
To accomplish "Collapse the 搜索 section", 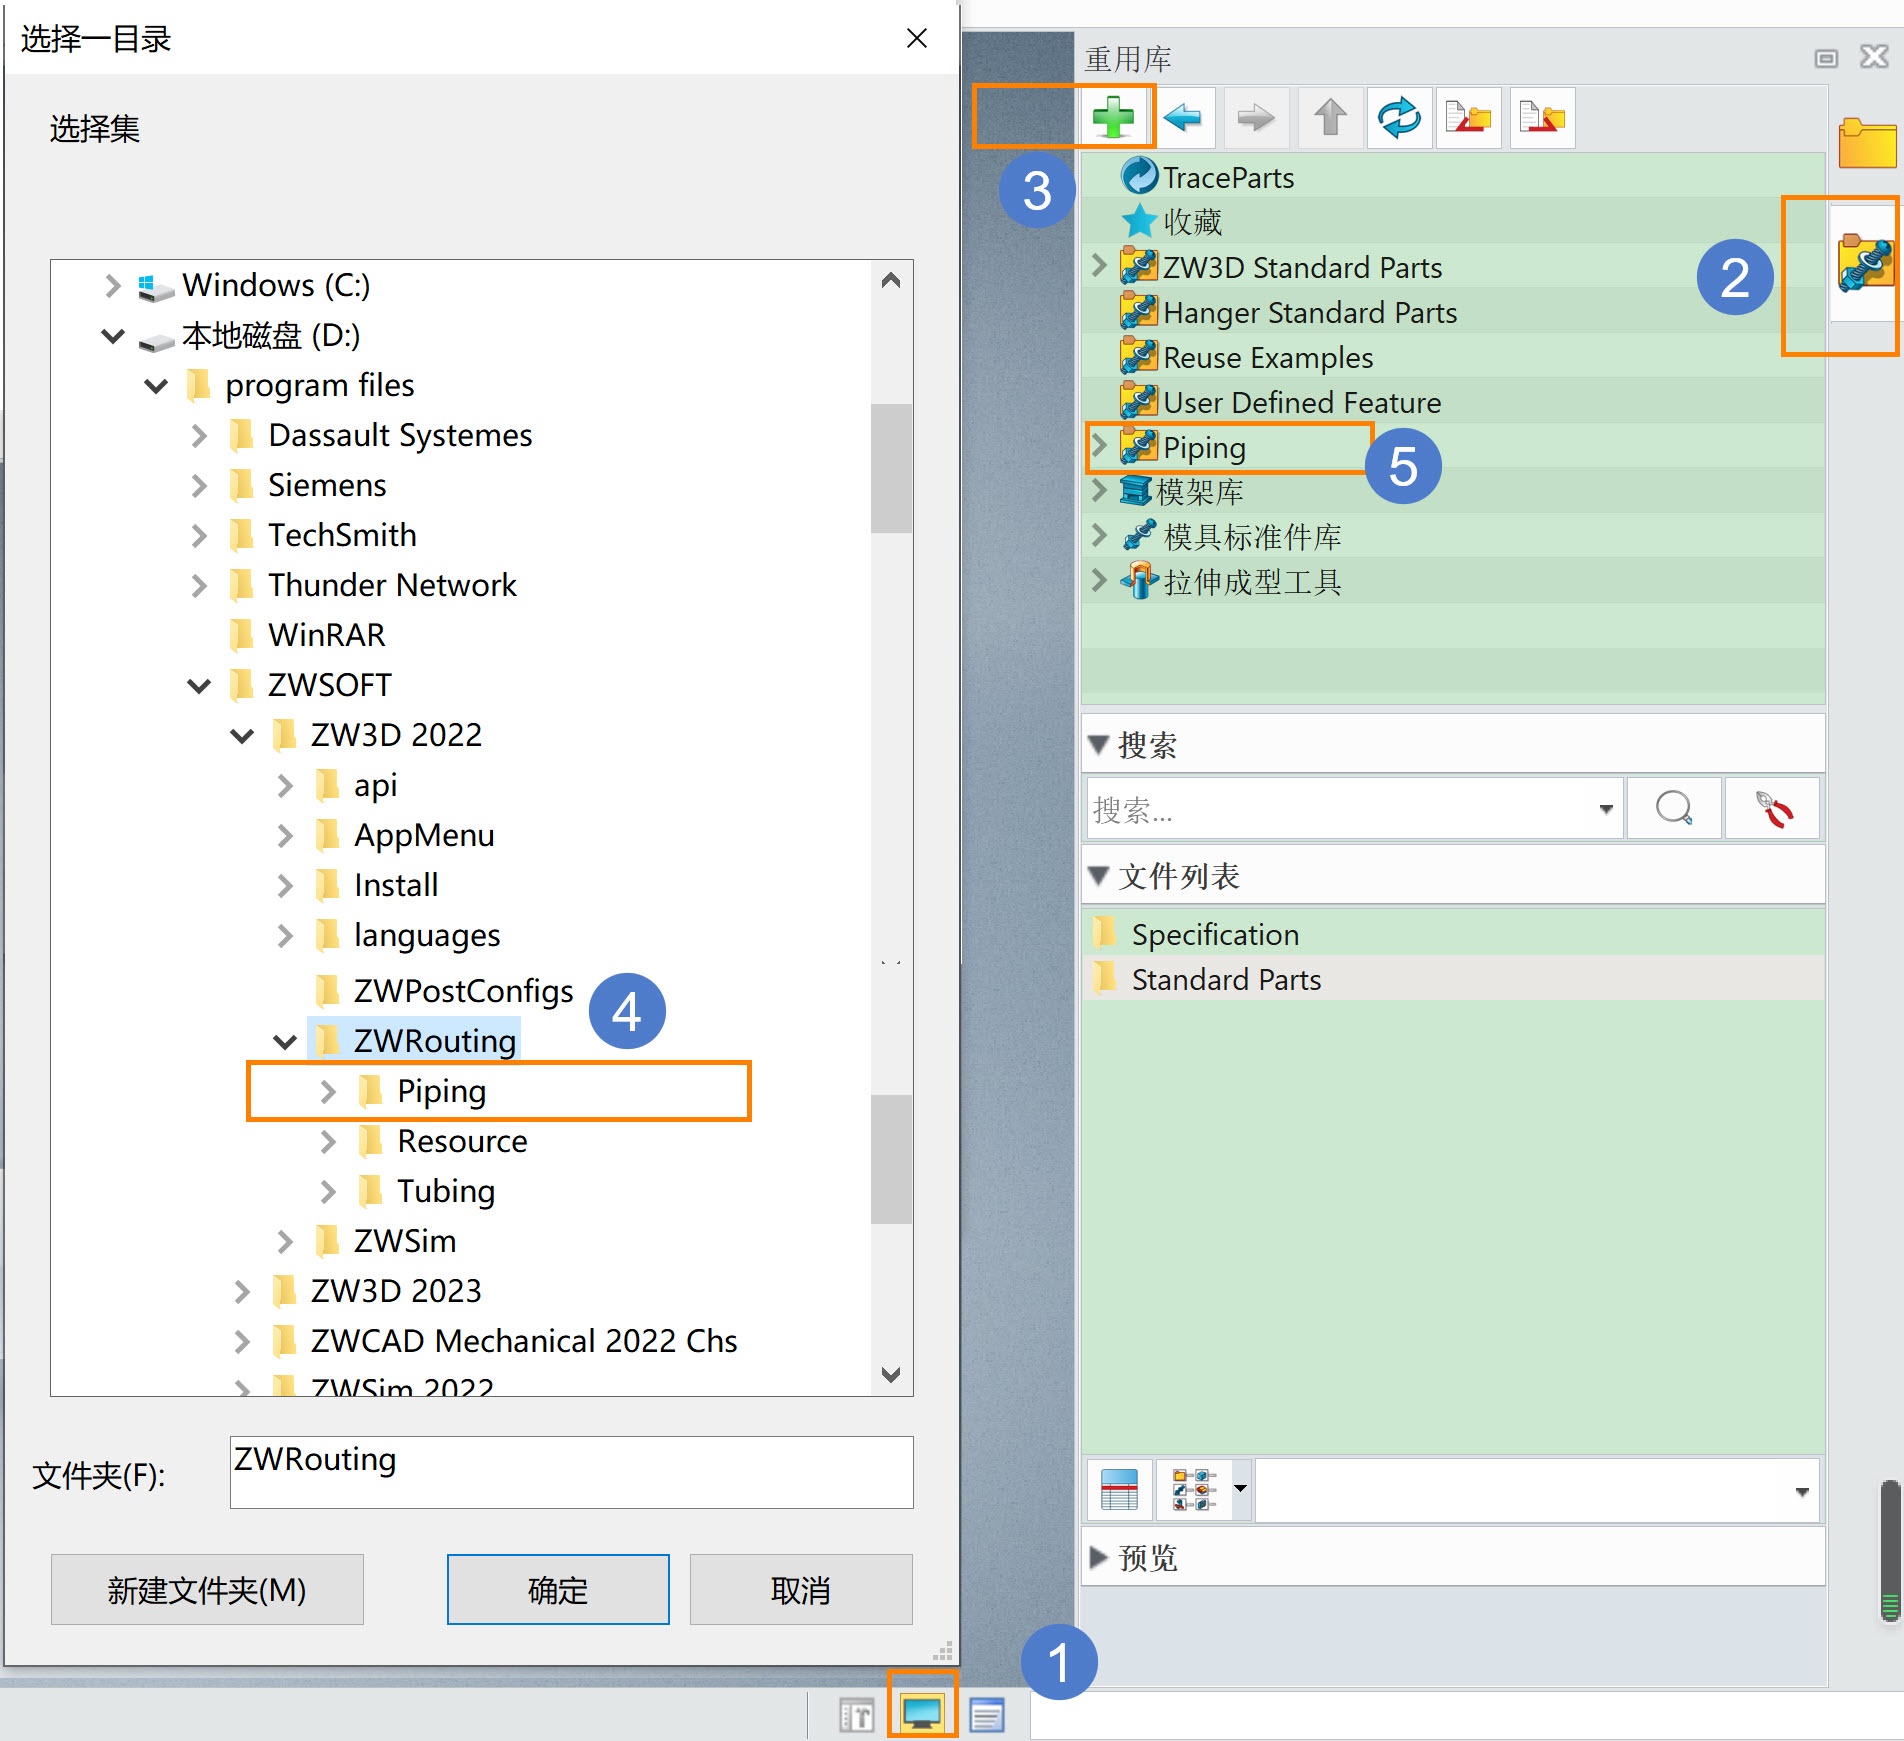I will point(1099,745).
